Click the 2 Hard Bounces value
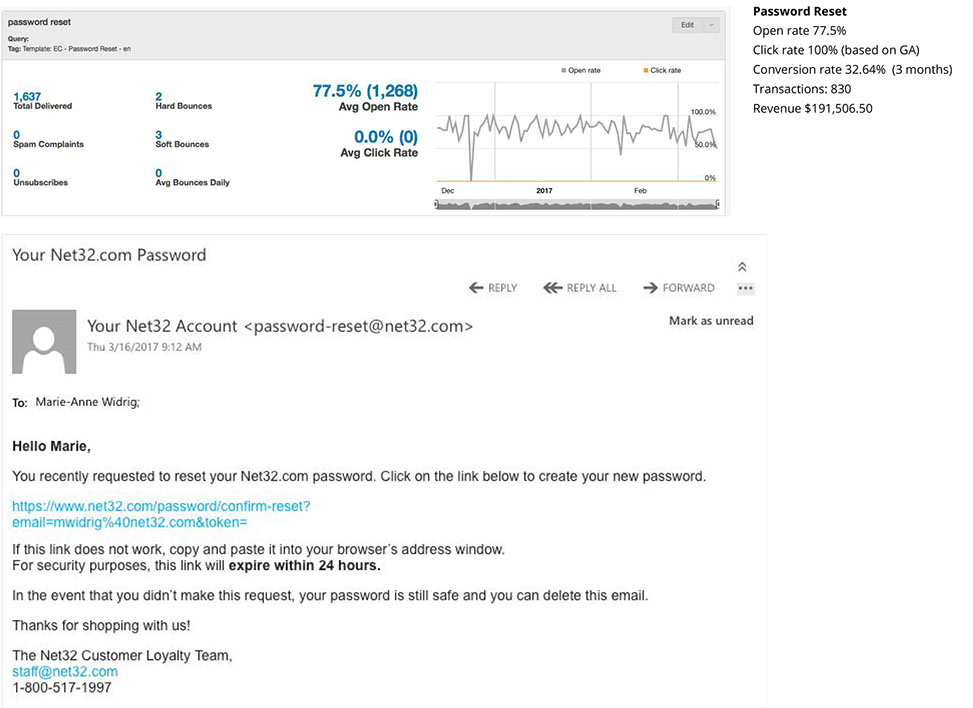The width and height of the screenshot is (973, 708). 159,97
